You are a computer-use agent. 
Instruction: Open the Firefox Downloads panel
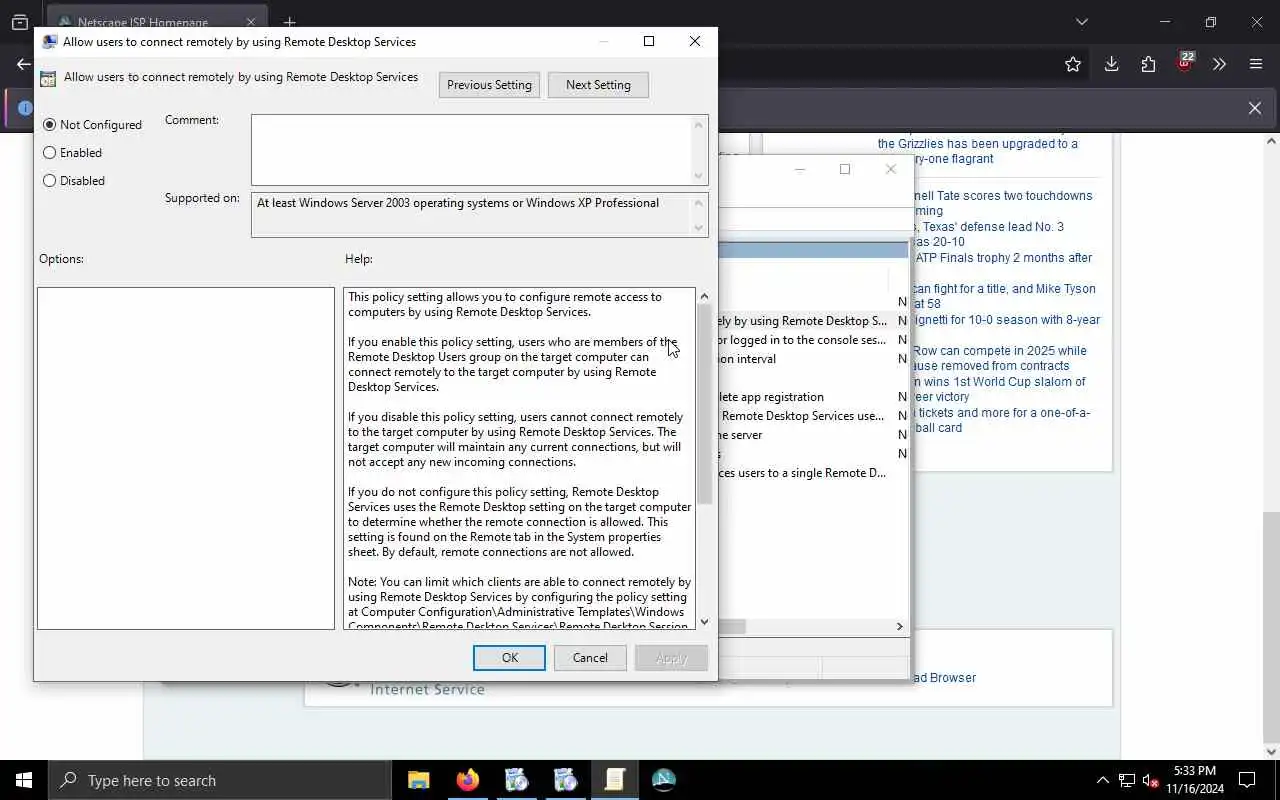1111,64
